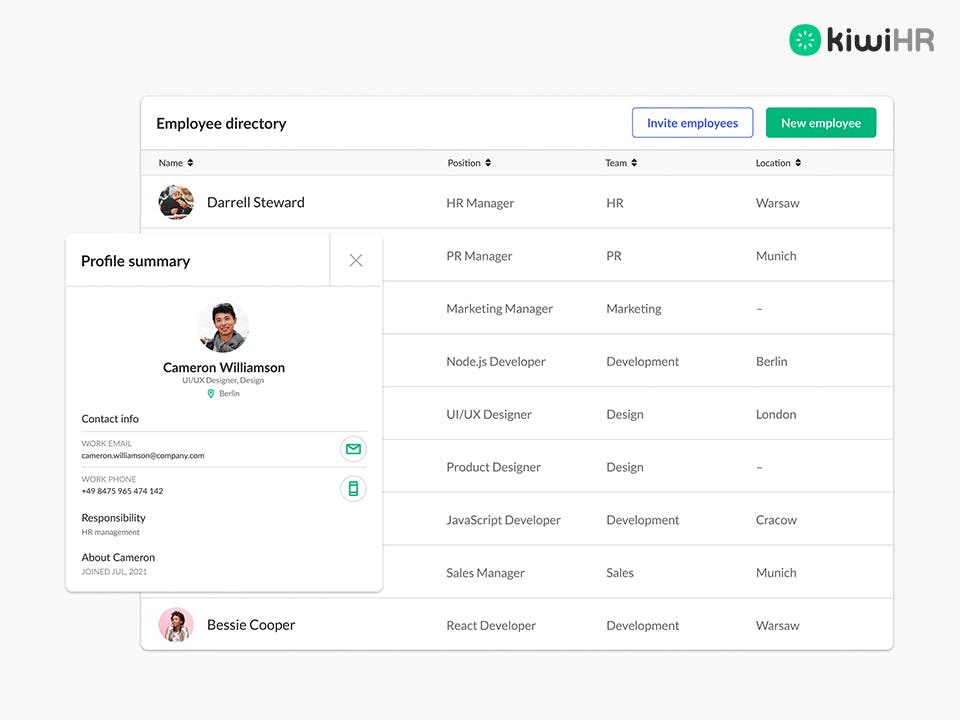Click the Employee directory heading

221,124
